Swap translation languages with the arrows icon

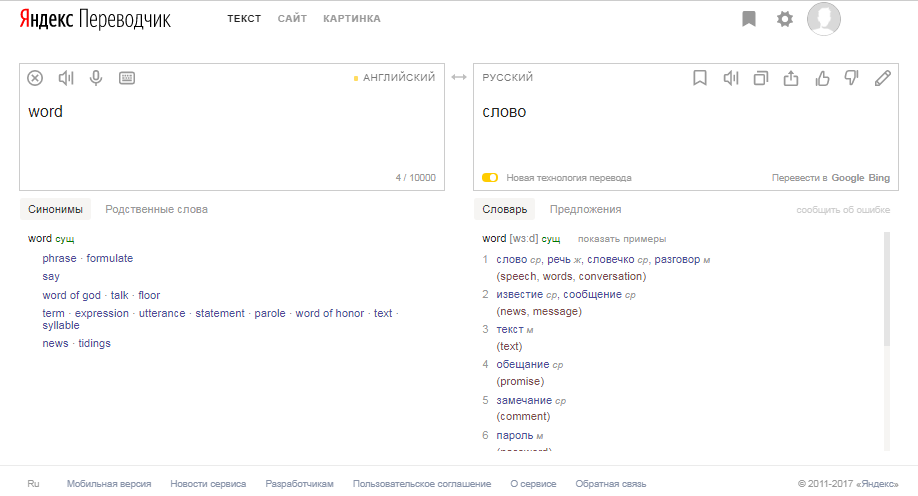coord(459,78)
